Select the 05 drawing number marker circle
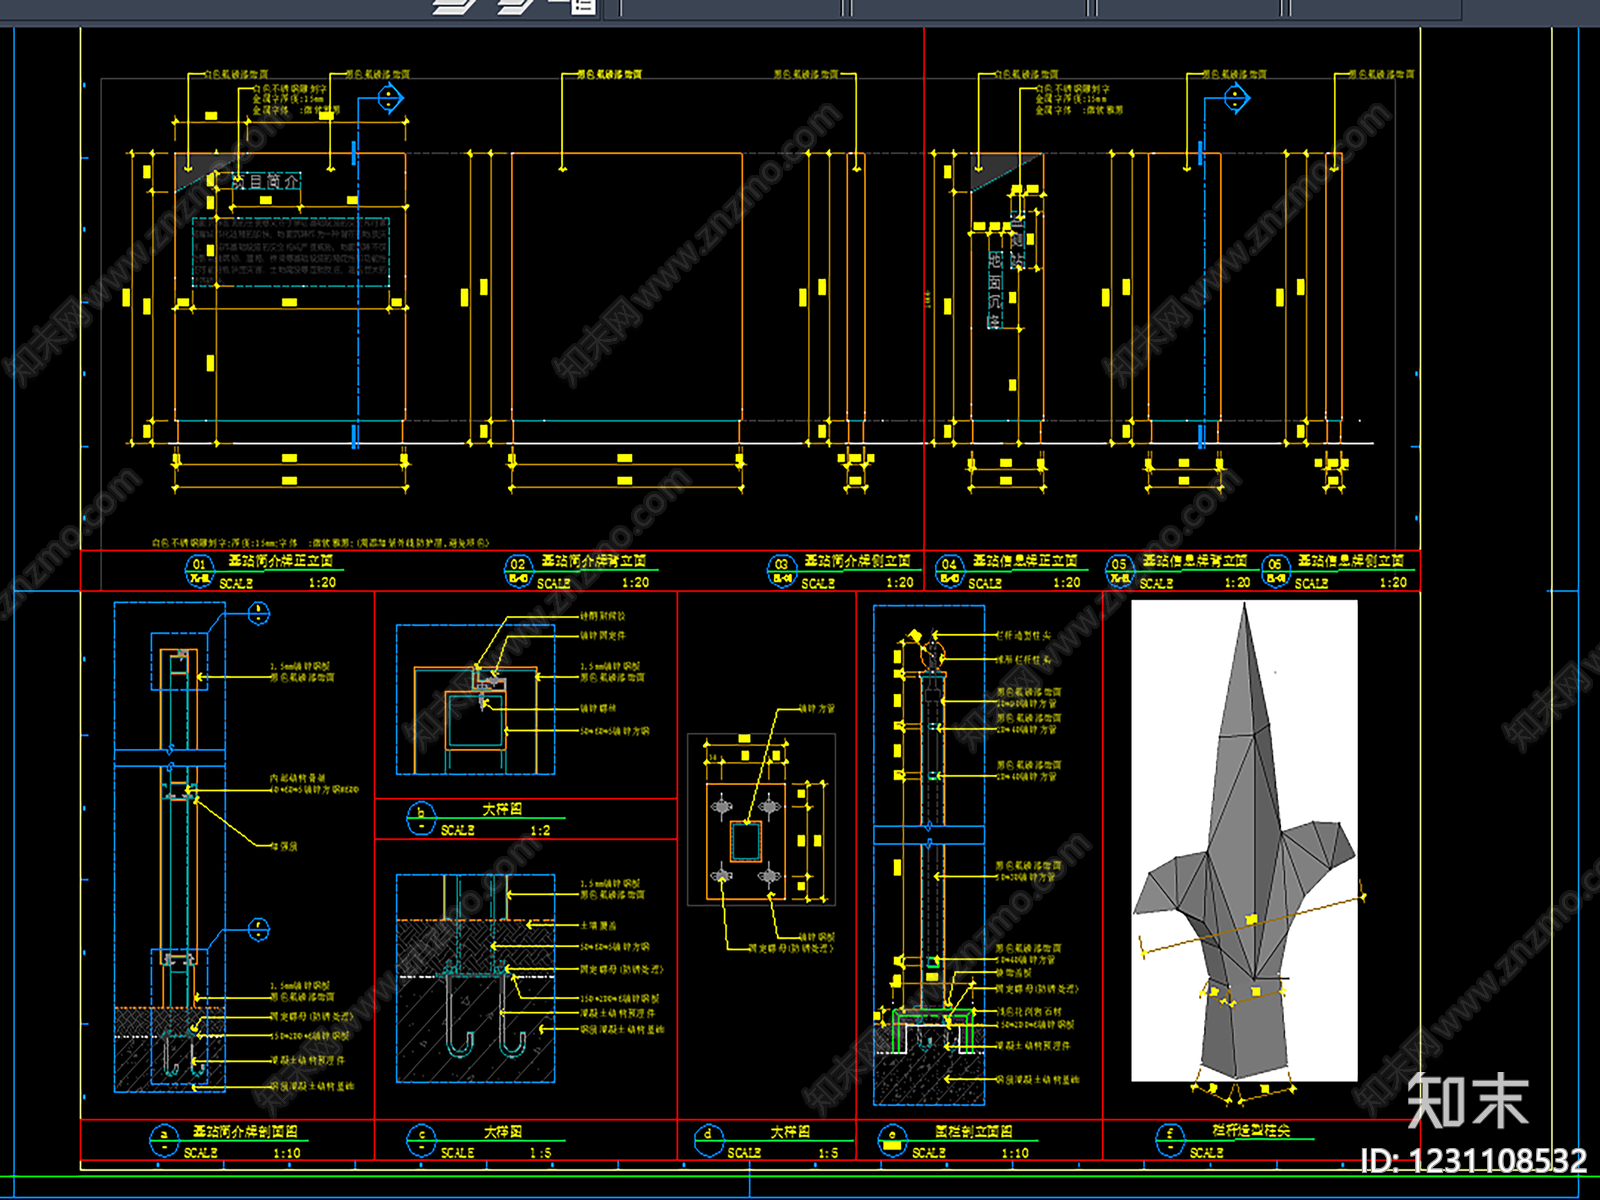 coord(1120,571)
